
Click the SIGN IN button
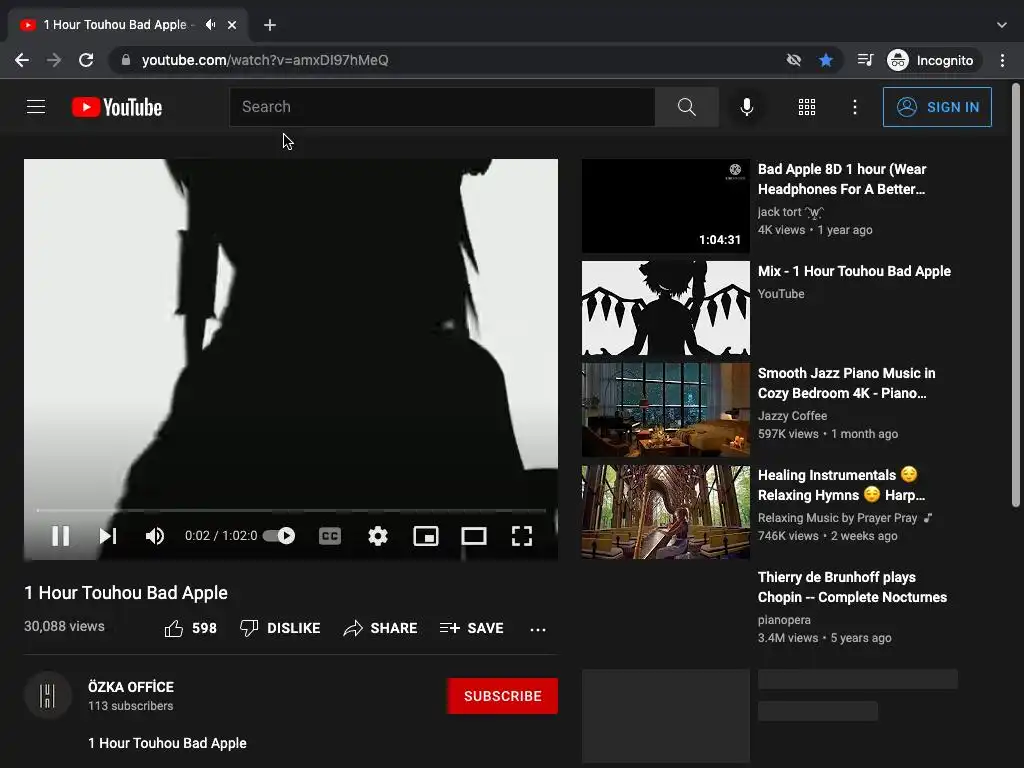pos(936,106)
